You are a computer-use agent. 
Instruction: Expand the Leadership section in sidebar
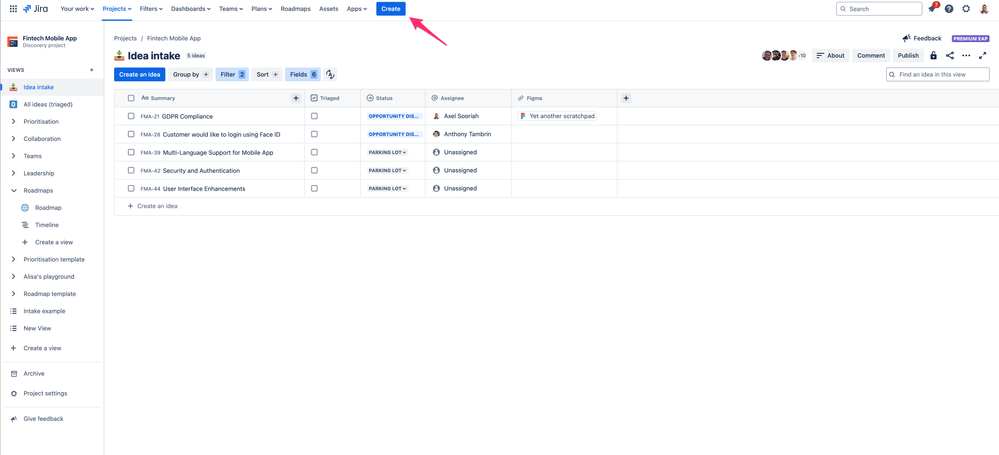tap(13, 173)
